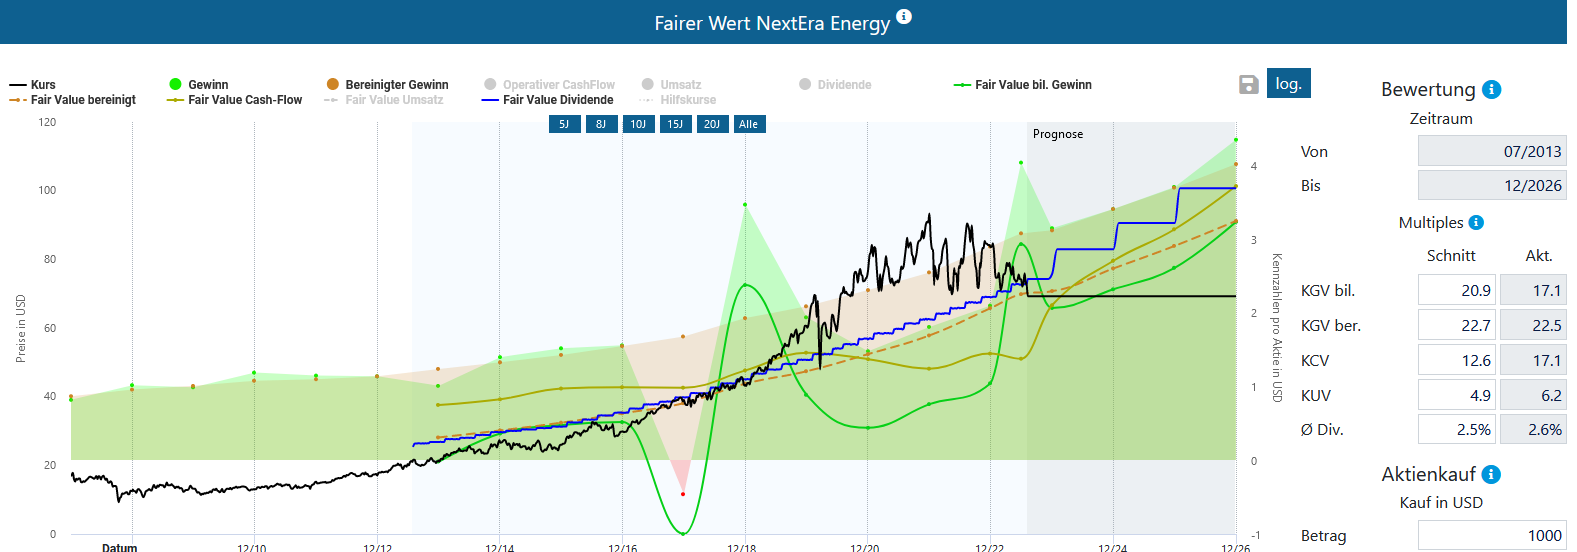
Task: Click the Preise in USD axis label
Action: point(21,328)
